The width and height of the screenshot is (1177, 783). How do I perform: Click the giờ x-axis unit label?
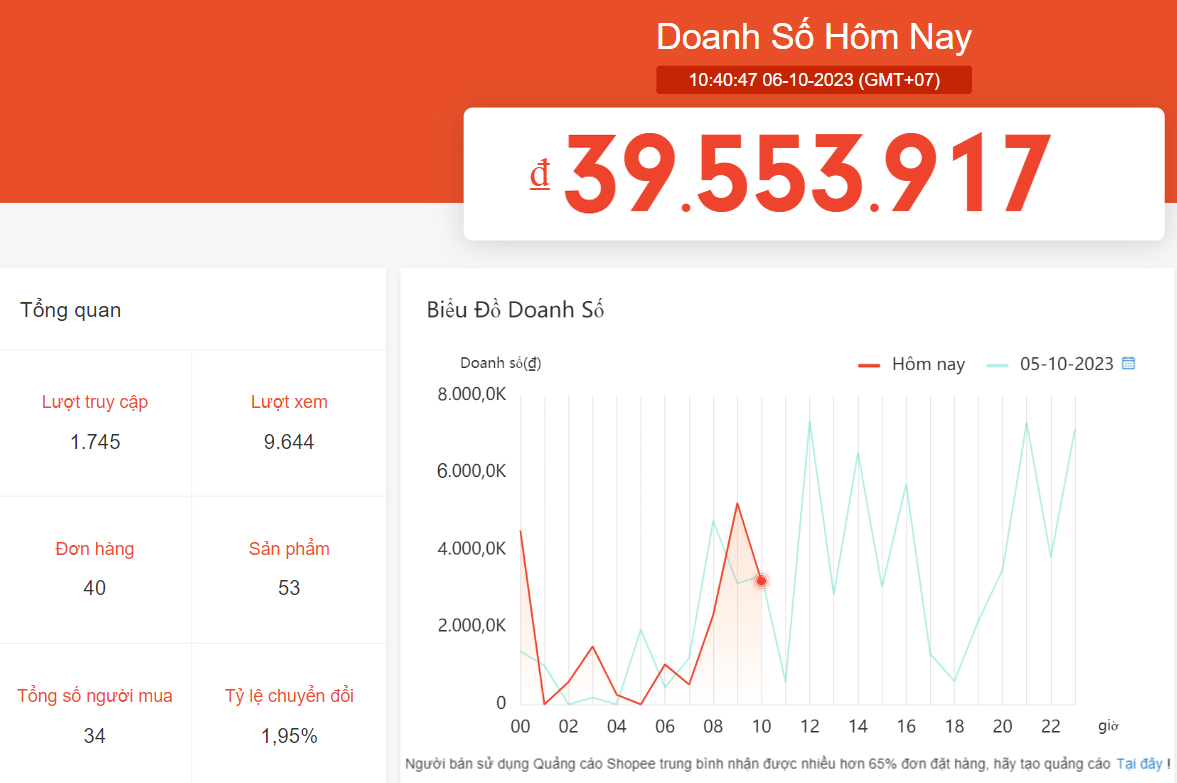click(x=1108, y=726)
